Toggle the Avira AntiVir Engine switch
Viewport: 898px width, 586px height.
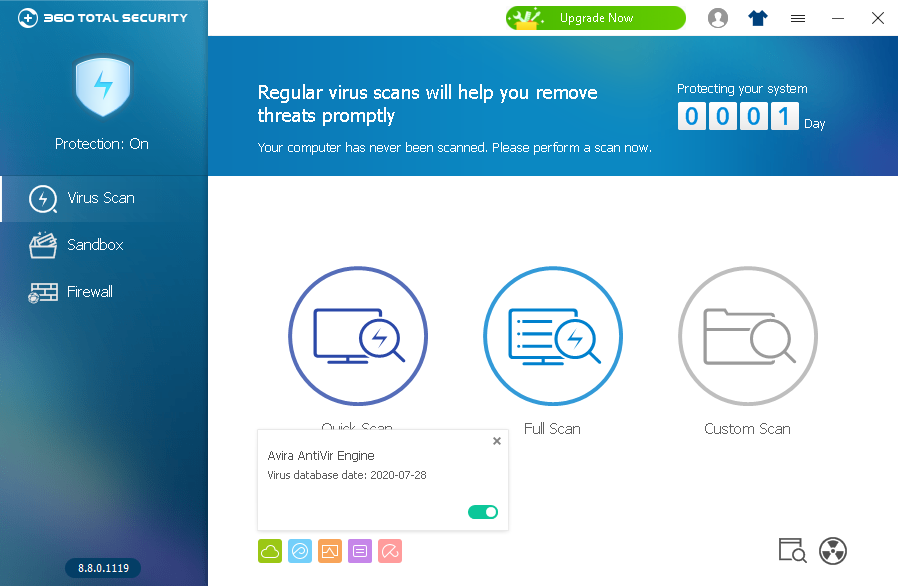click(483, 512)
